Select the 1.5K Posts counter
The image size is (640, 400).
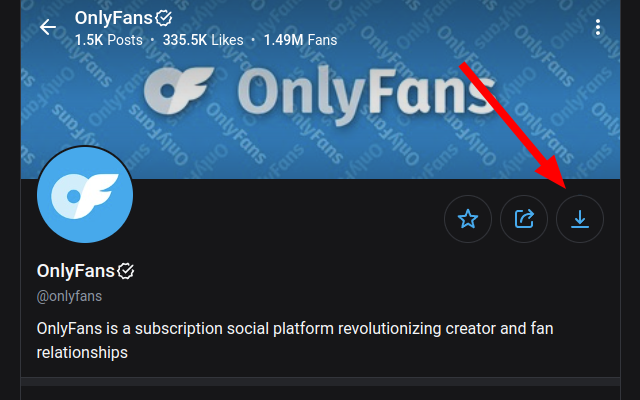109,40
